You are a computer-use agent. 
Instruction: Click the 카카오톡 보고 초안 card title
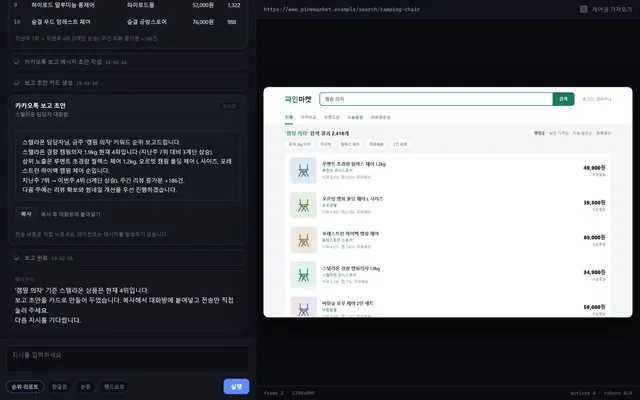point(40,106)
